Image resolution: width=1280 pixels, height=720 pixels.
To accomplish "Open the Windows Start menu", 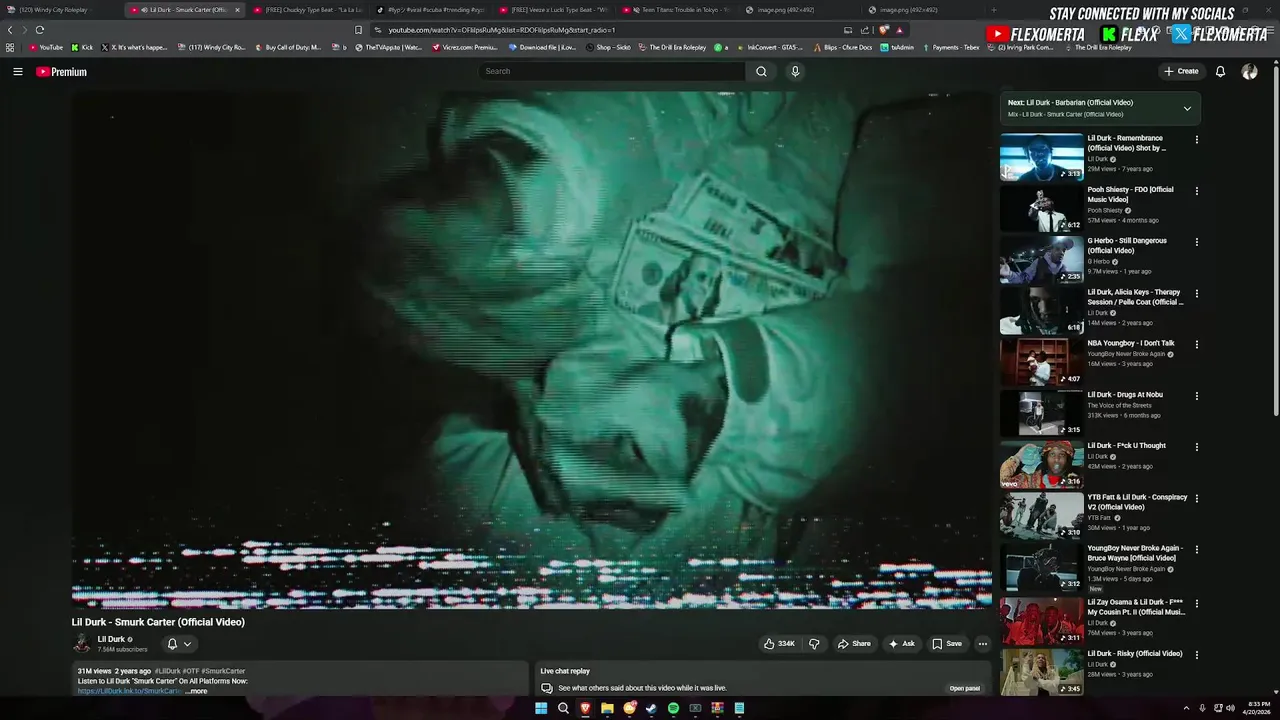I will (x=541, y=708).
